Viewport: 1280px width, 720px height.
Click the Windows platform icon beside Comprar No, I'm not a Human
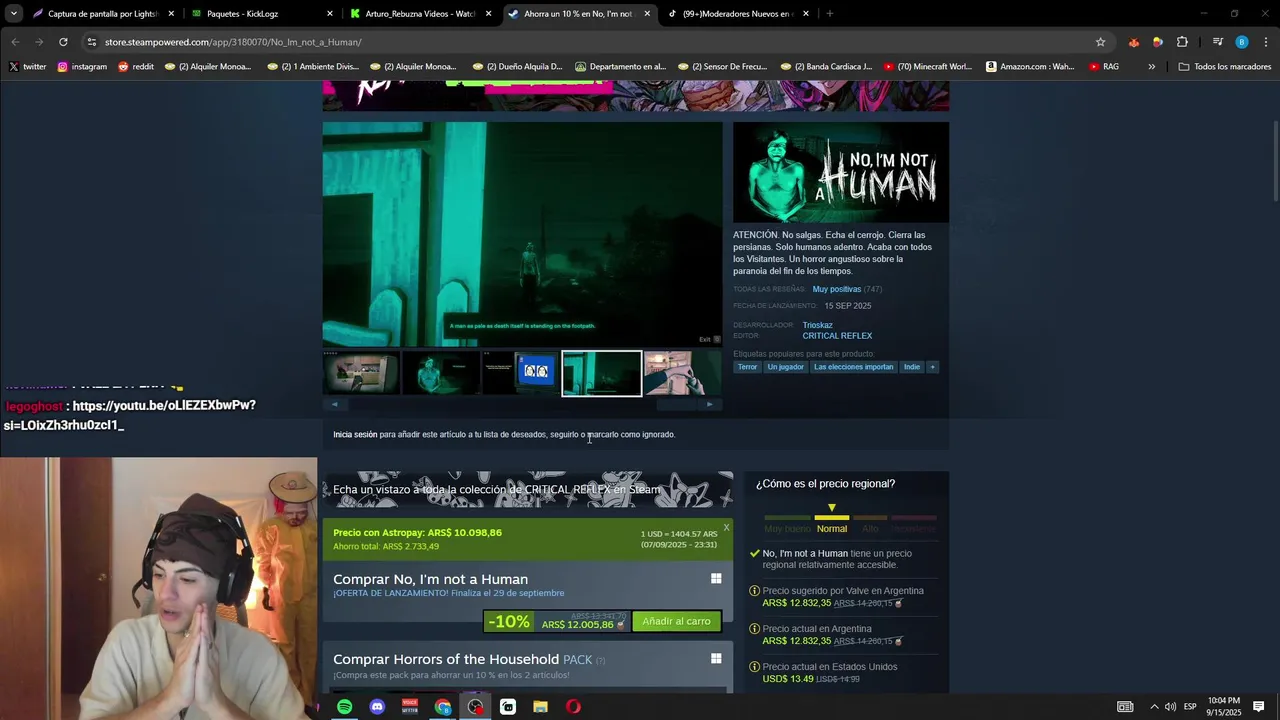(716, 579)
